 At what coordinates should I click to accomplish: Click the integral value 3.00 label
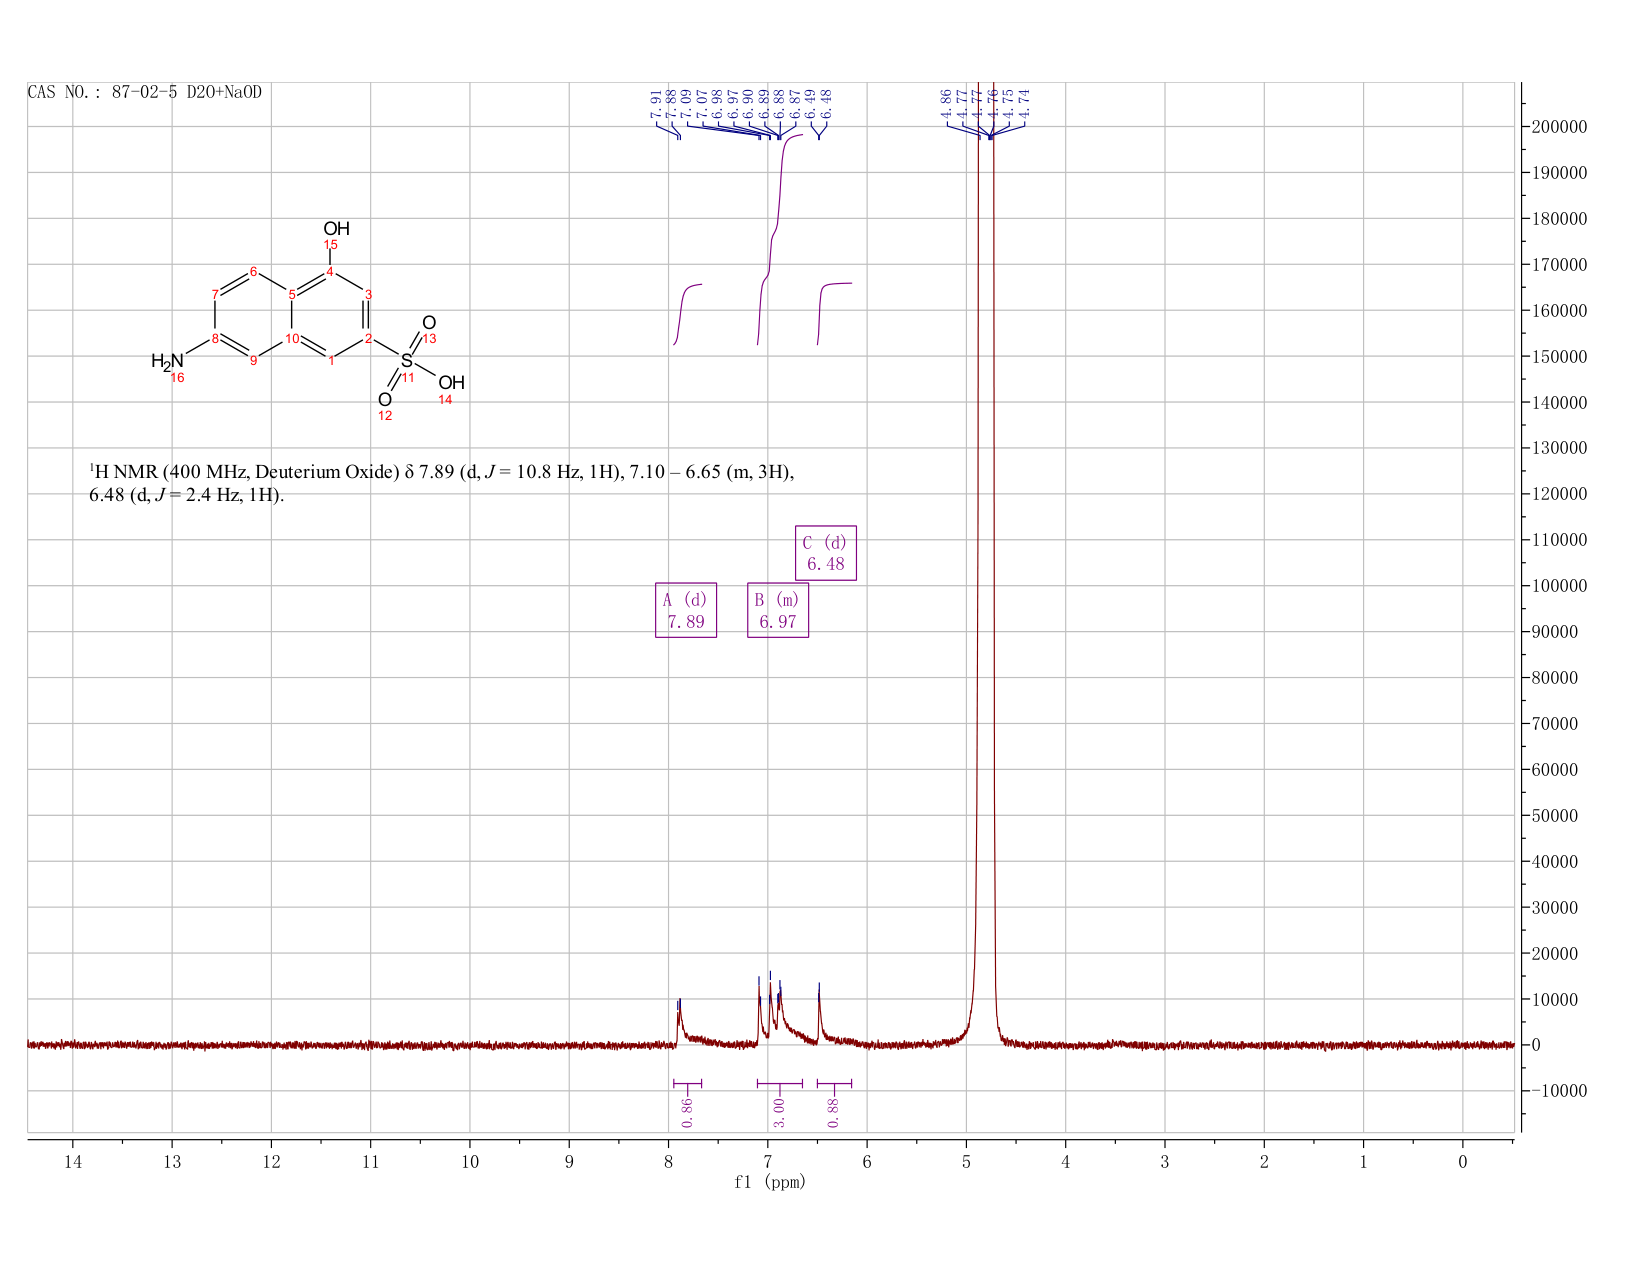780,1112
